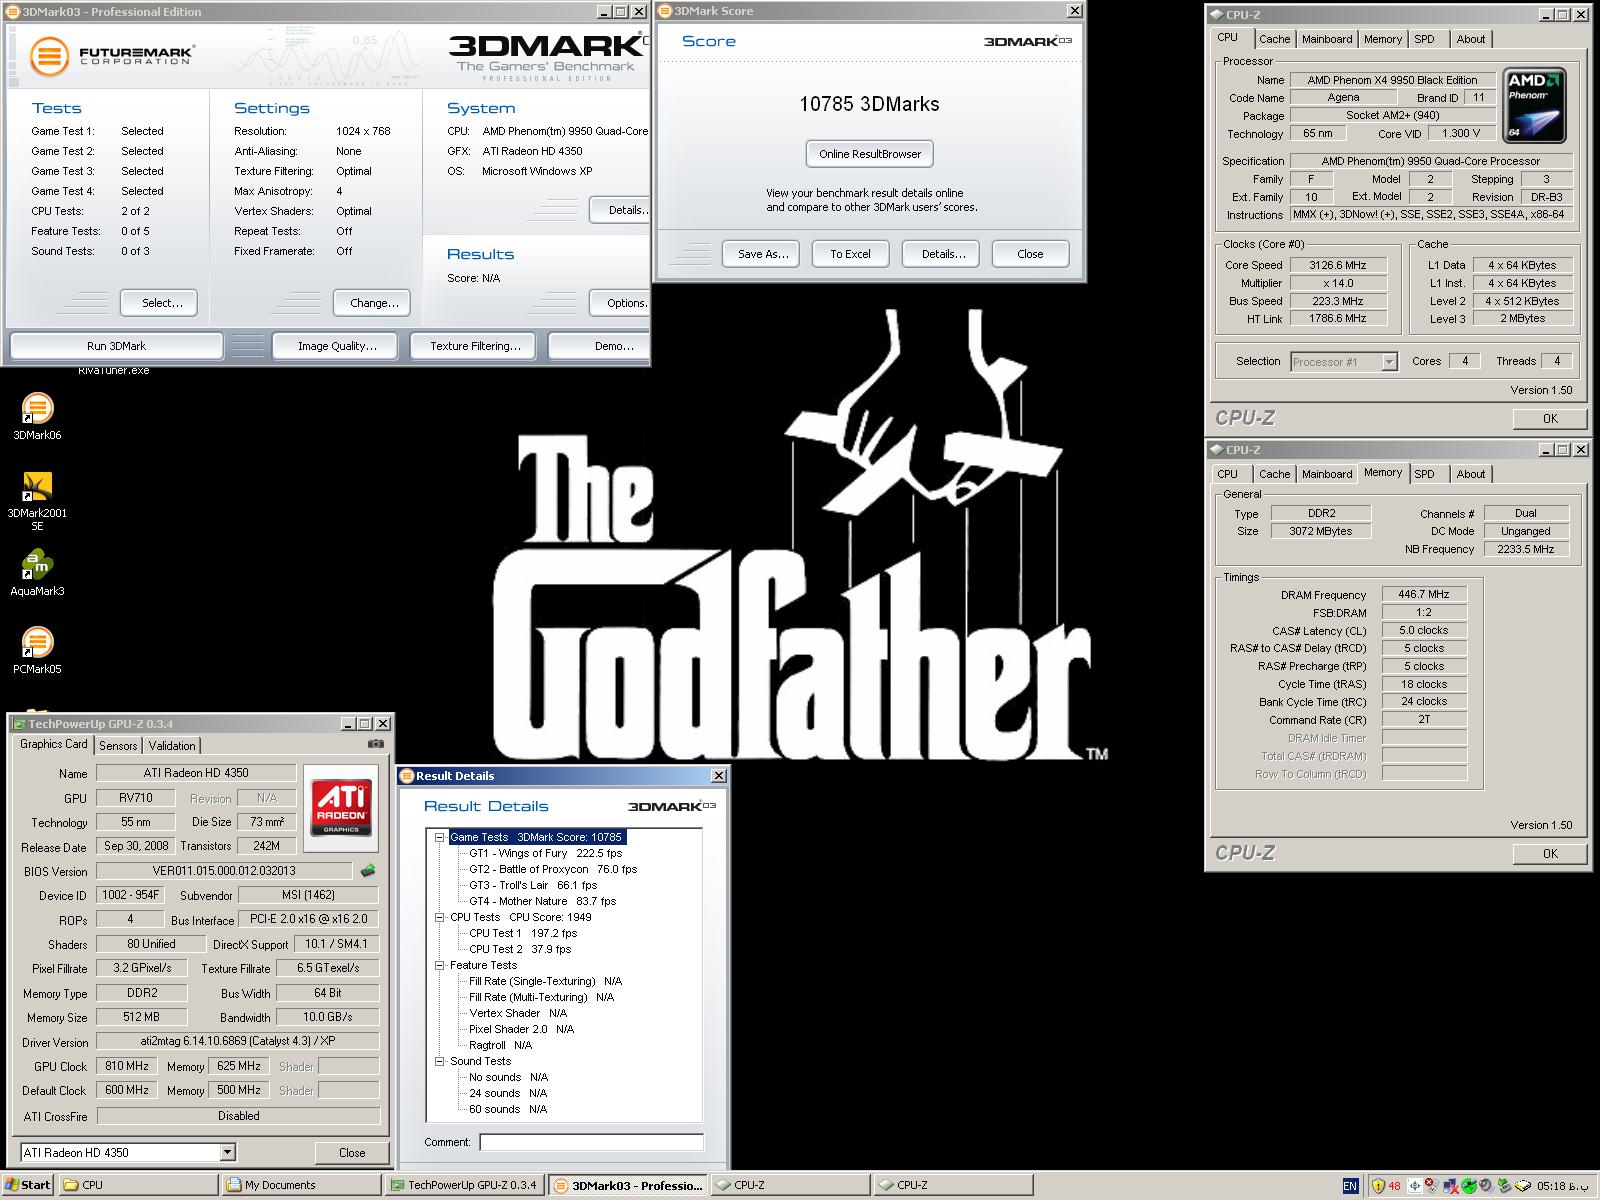Click the Online ResultBrowser button
The height and width of the screenshot is (1200, 1600).
[870, 154]
